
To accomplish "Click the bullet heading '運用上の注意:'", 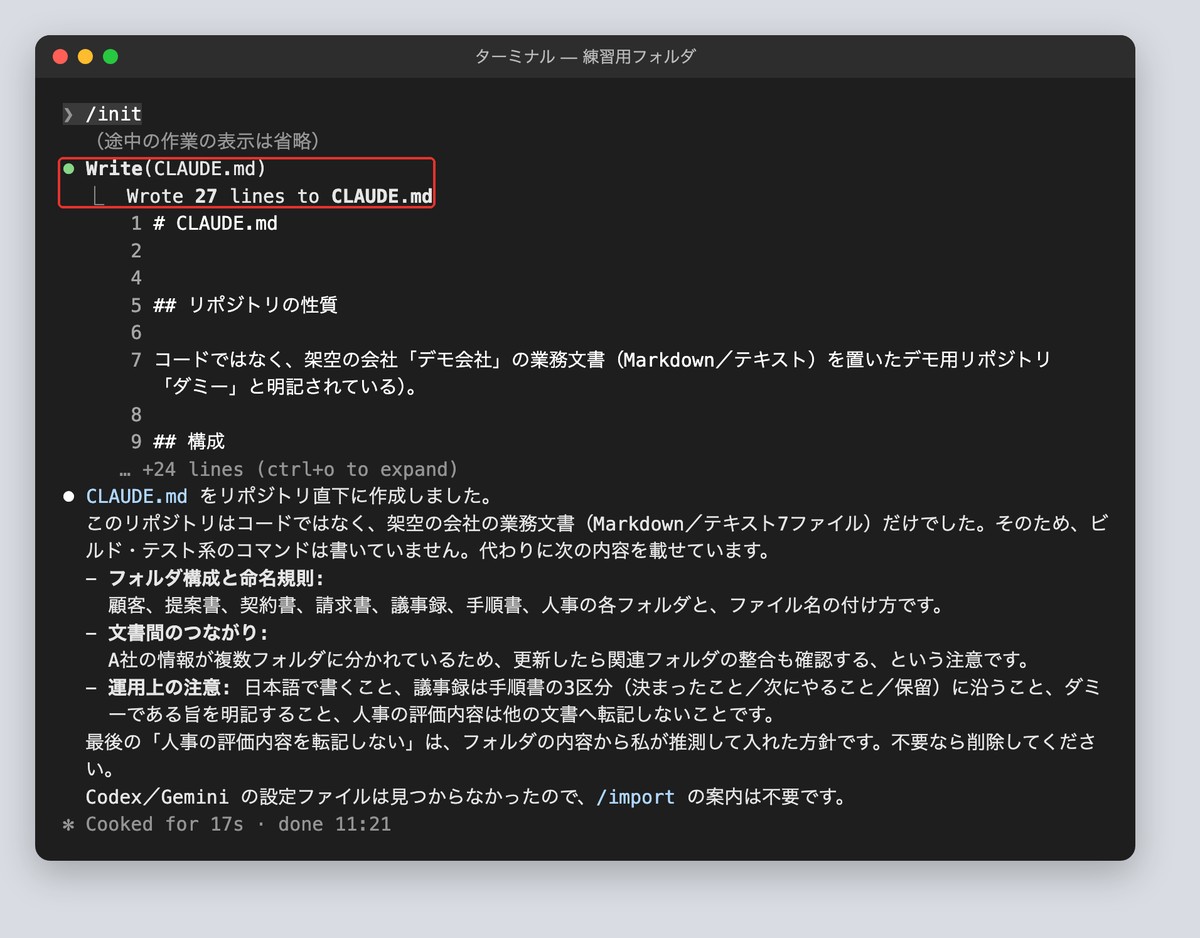I will click(x=171, y=687).
